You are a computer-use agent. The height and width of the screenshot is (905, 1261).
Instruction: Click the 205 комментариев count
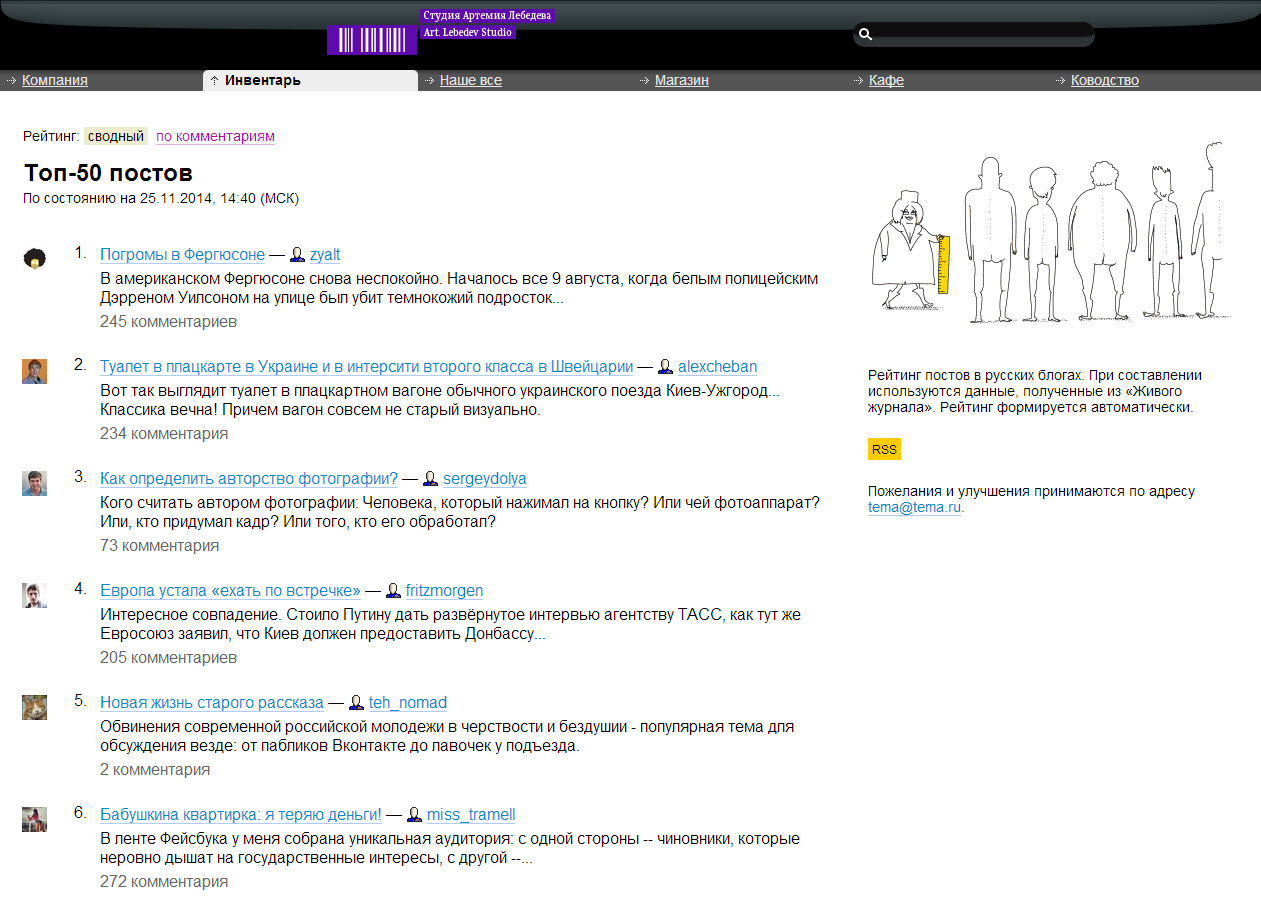[x=168, y=658]
